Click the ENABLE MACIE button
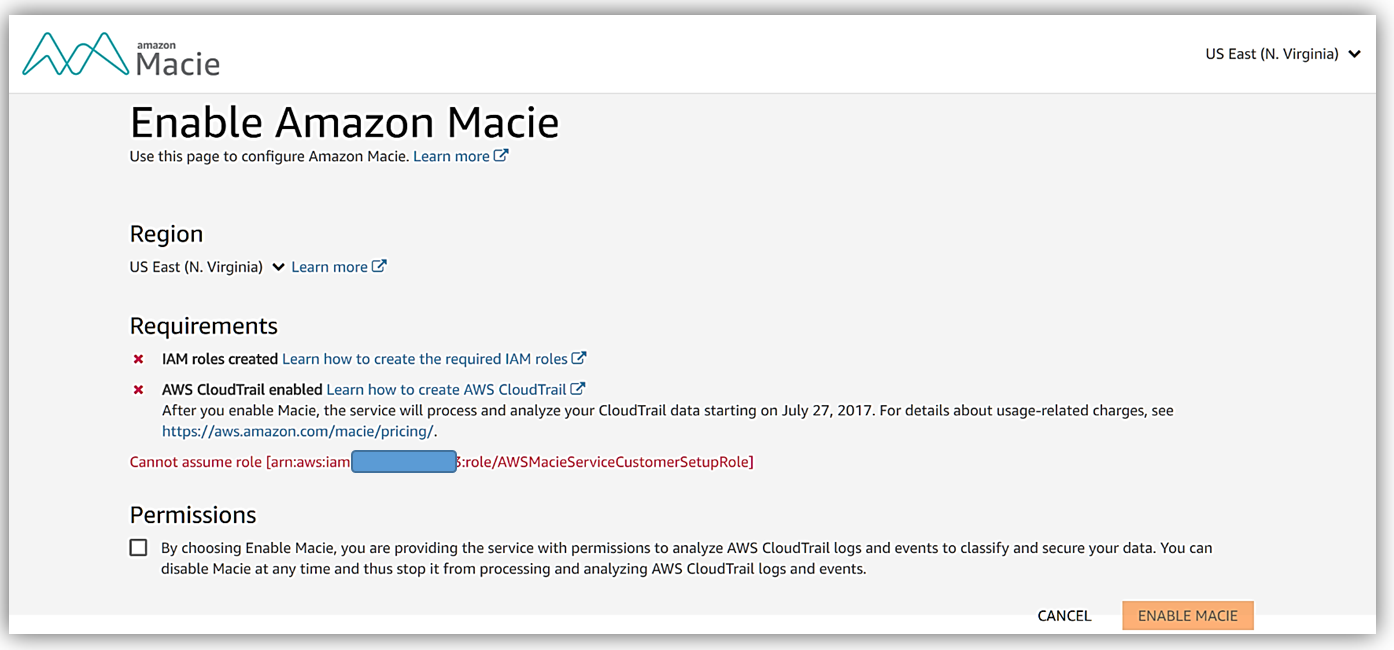The width and height of the screenshot is (1394, 650). (x=1188, y=616)
